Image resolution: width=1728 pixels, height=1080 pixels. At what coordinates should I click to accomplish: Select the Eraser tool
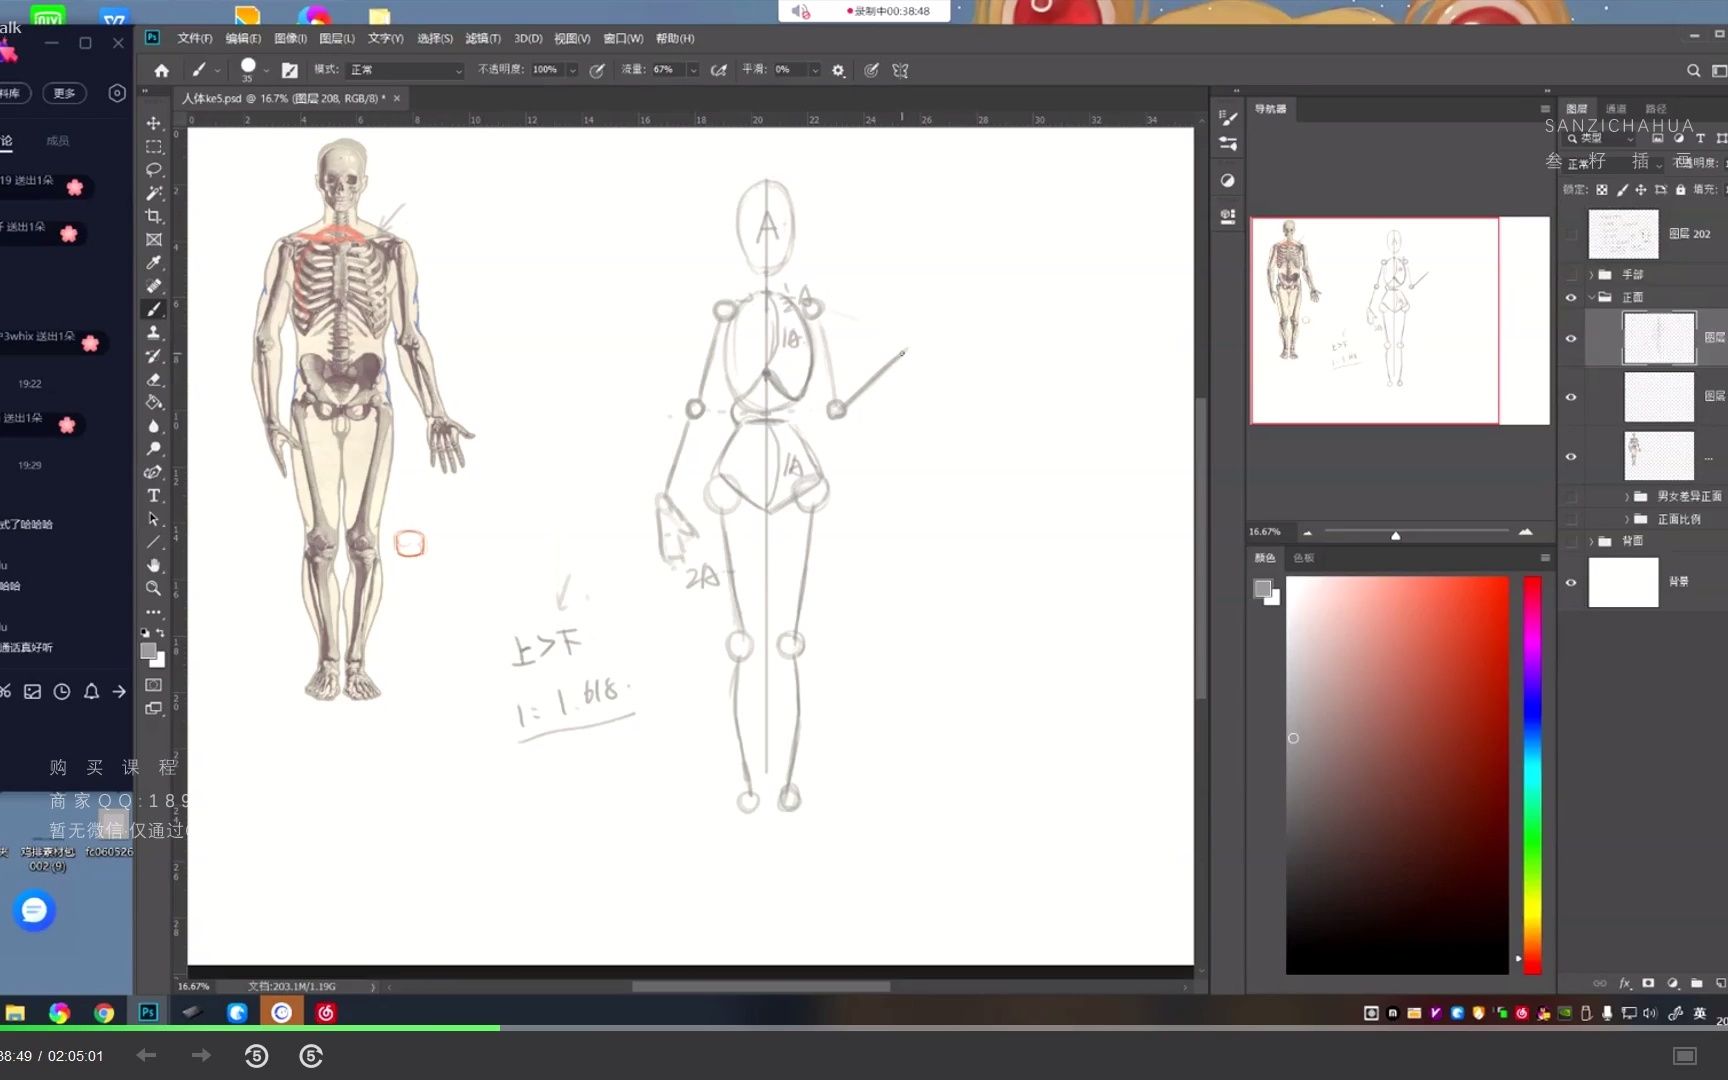(153, 379)
